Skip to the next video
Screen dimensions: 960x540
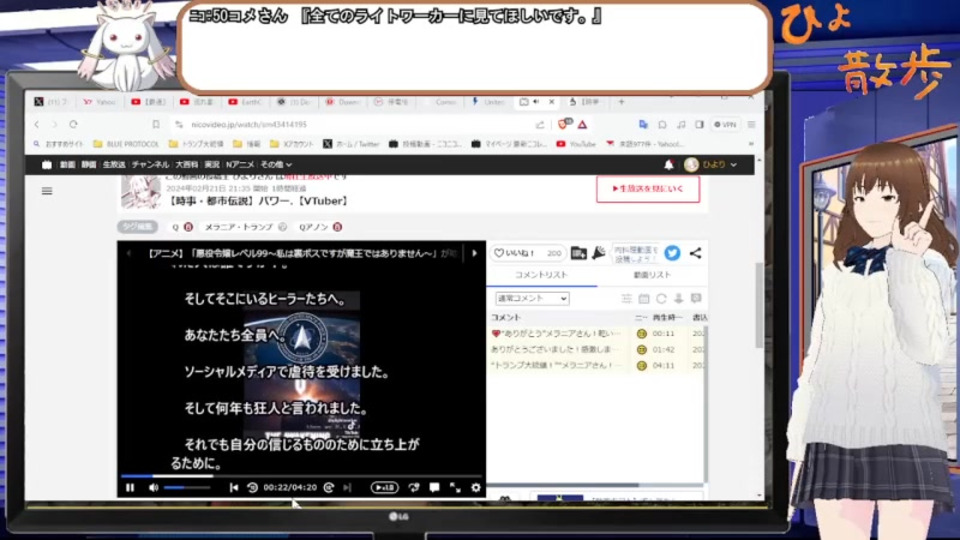coord(347,488)
